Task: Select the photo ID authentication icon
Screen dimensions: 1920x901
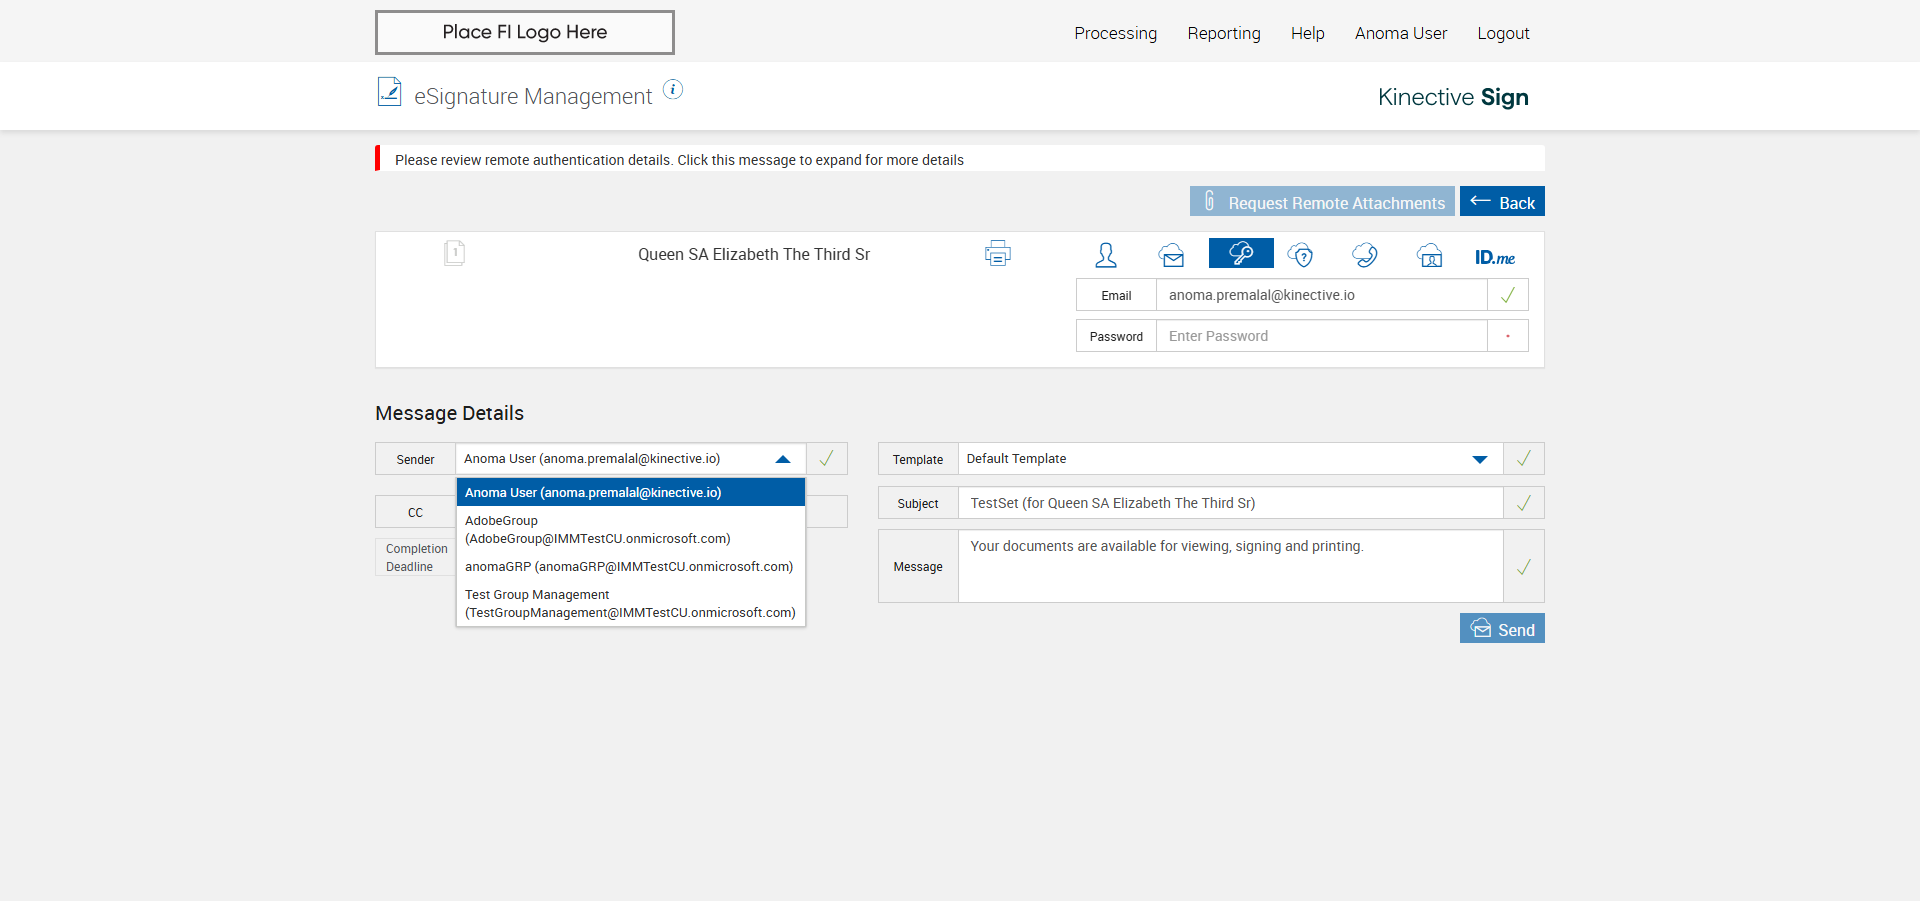Action: coord(1429,255)
